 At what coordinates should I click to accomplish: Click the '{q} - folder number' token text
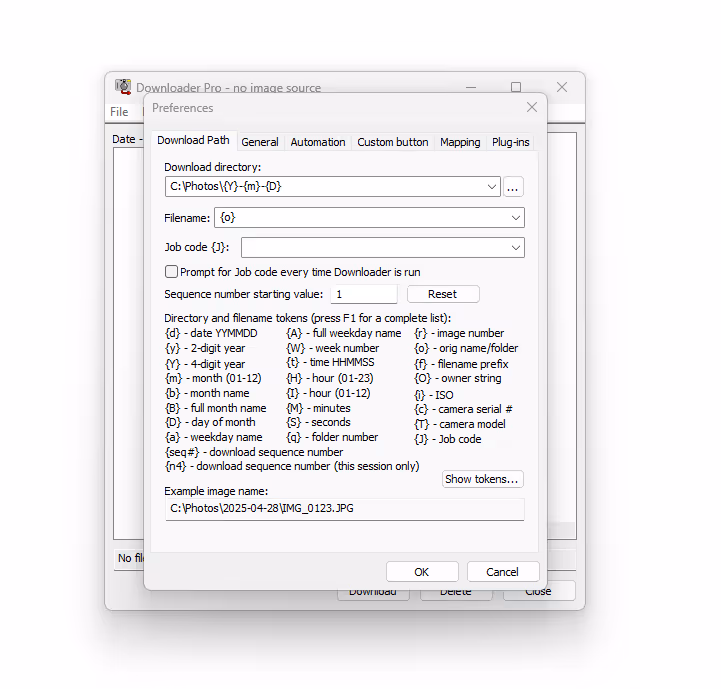point(332,437)
